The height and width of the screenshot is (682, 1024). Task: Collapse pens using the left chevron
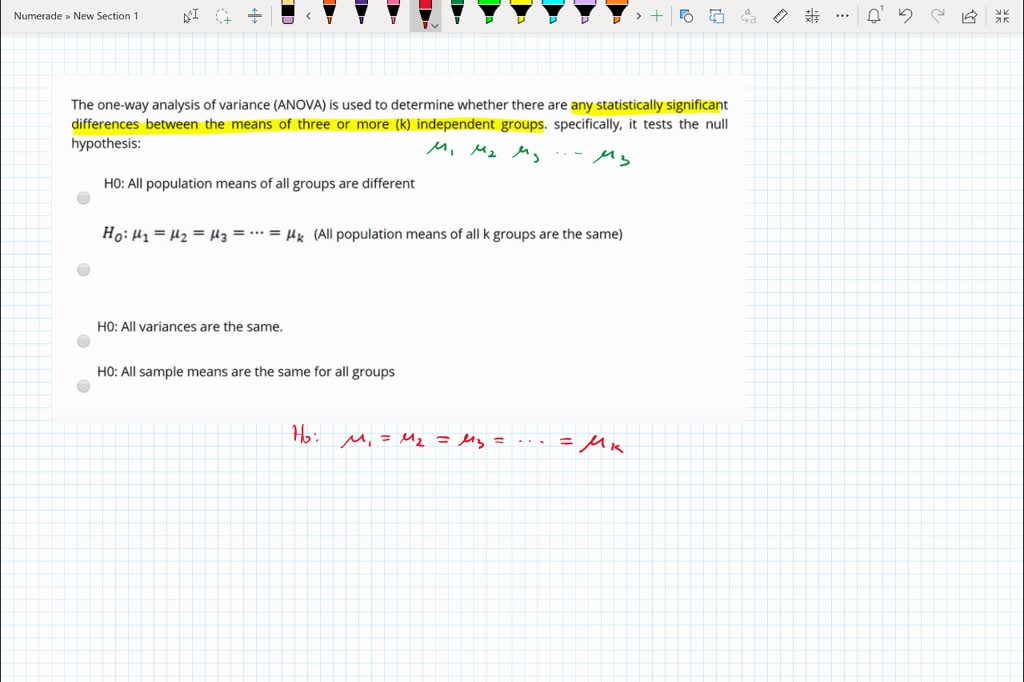click(x=308, y=16)
